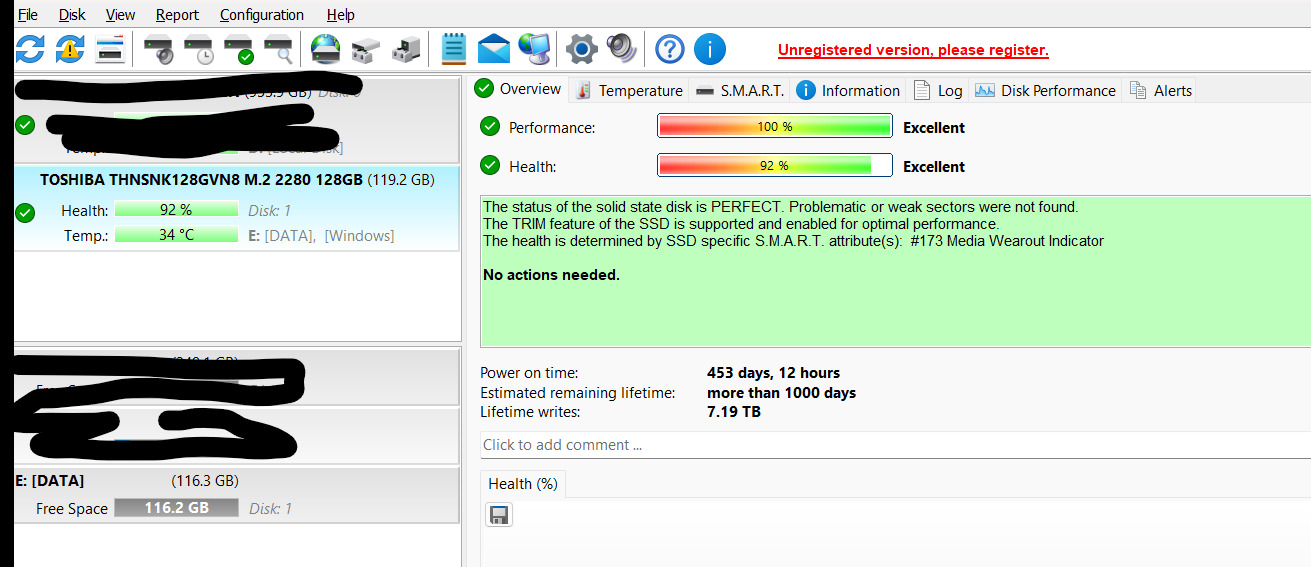Click the 116.2 GB free space bar
This screenshot has width=1311, height=567.
pos(176,508)
